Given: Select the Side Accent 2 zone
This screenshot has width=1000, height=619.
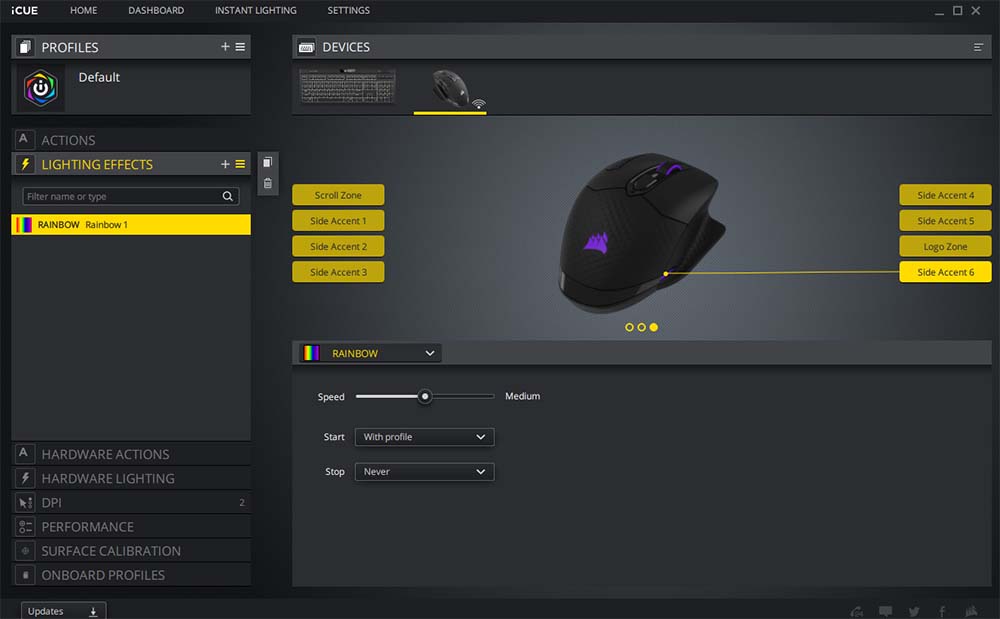Looking at the screenshot, I should coord(338,246).
